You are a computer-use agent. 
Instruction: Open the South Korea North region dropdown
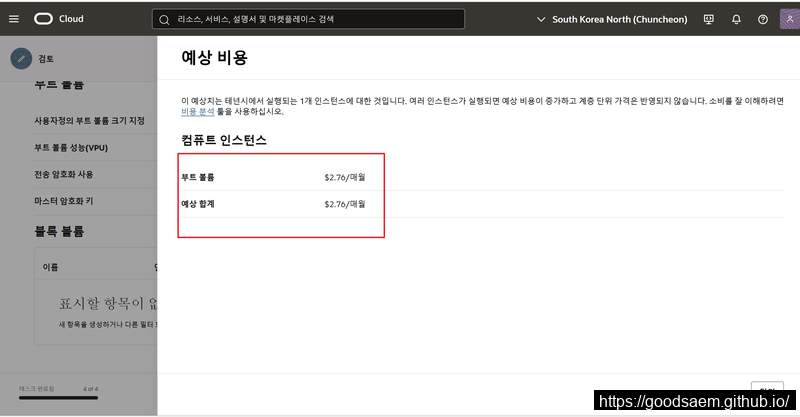pos(612,19)
